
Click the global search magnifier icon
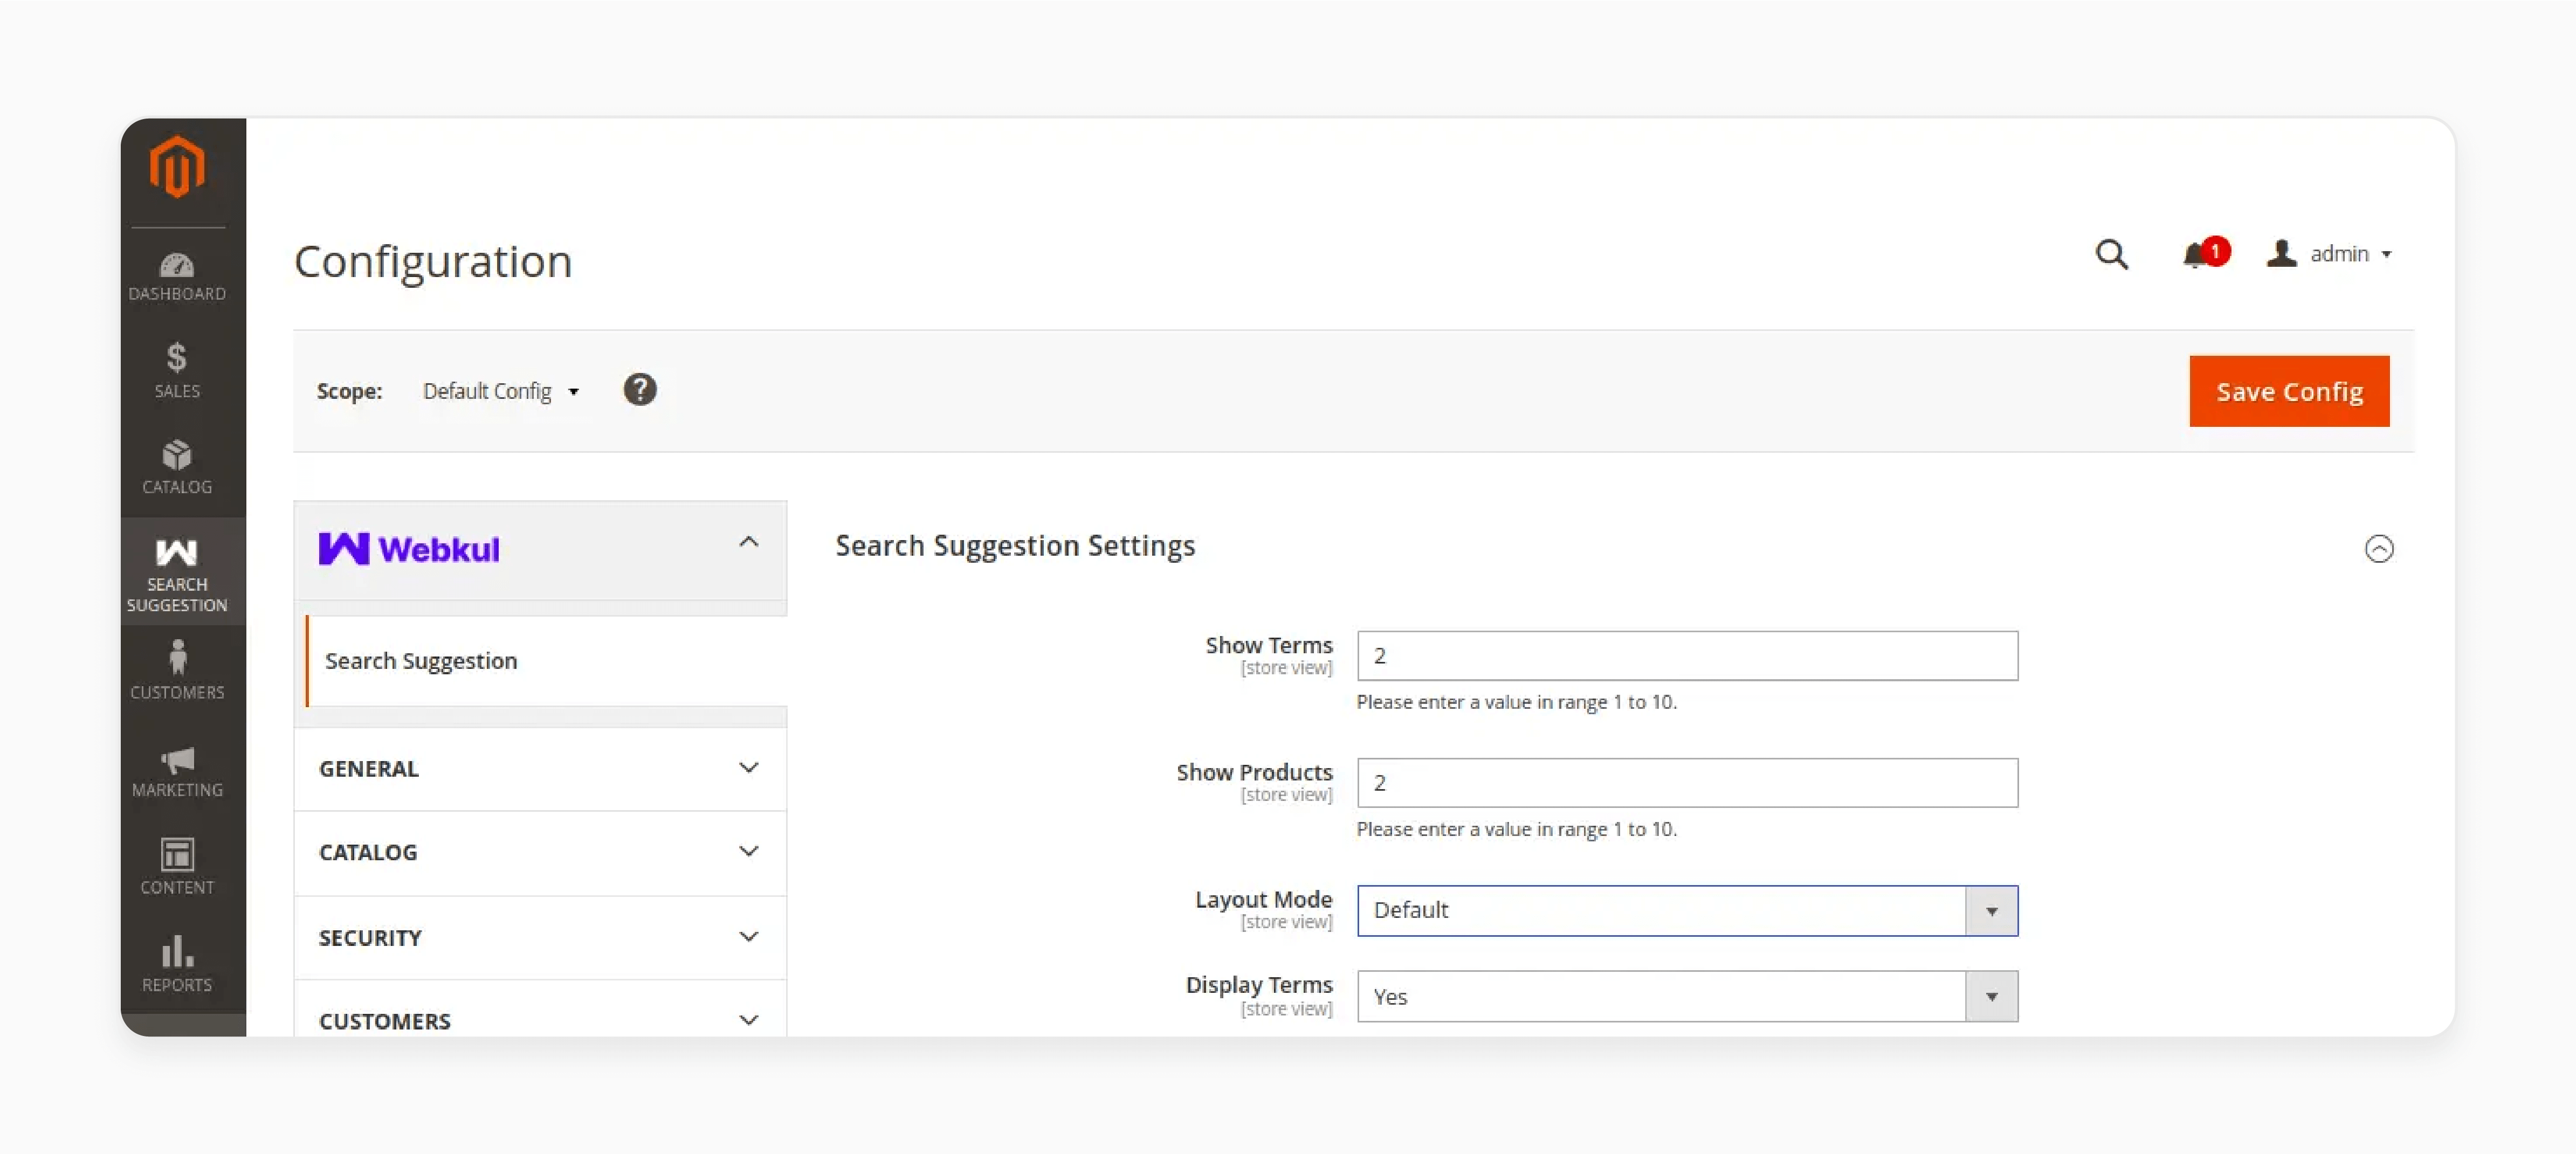tap(2111, 254)
